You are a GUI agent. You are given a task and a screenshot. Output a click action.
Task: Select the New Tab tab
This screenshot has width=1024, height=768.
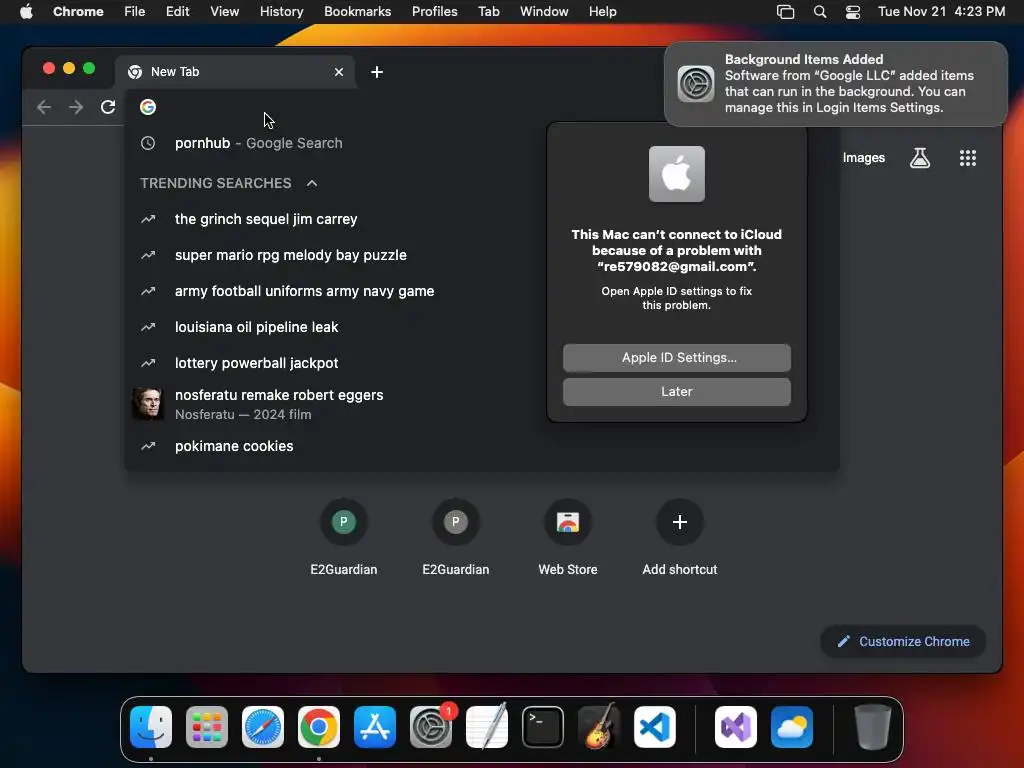(235, 72)
